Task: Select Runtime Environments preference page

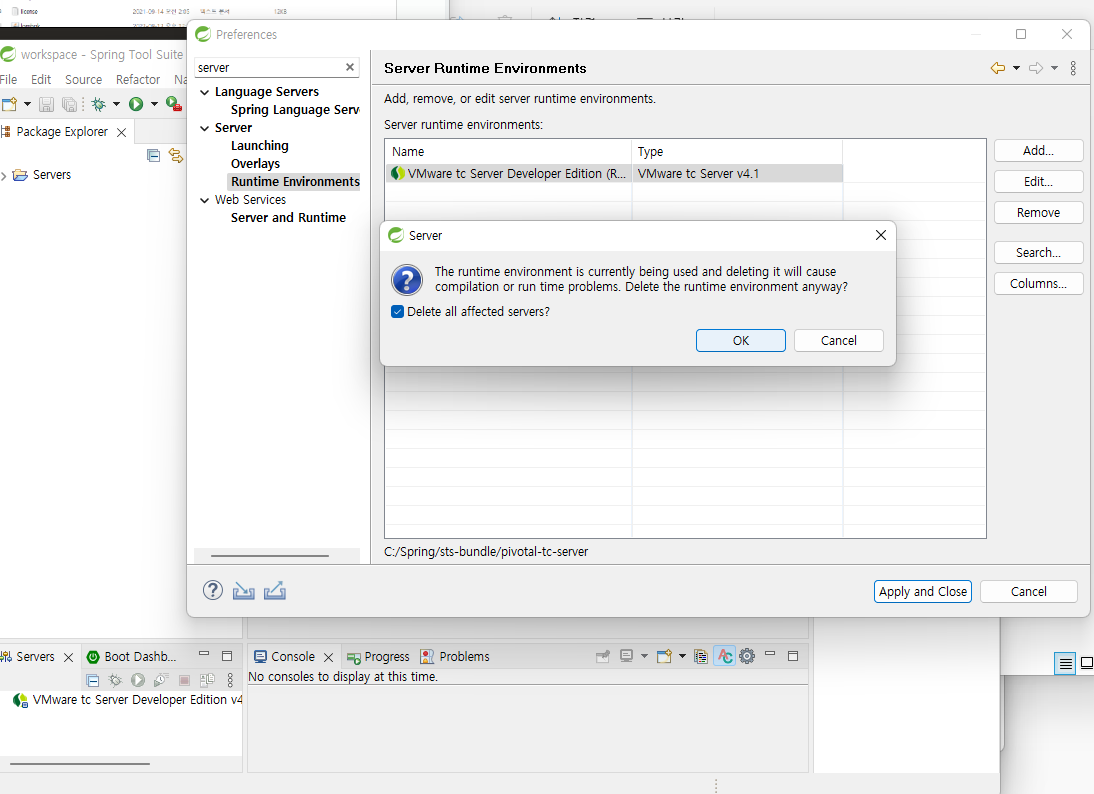Action: [x=295, y=182]
